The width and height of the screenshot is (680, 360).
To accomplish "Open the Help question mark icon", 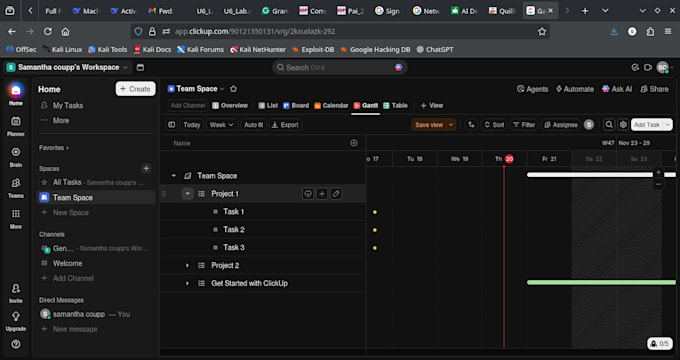I will point(16,344).
